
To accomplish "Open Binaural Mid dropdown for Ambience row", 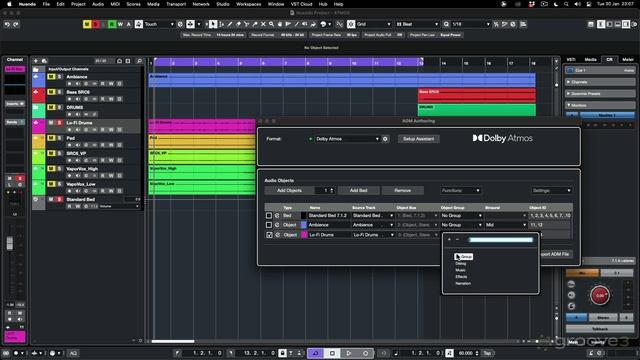I will [x=506, y=225].
